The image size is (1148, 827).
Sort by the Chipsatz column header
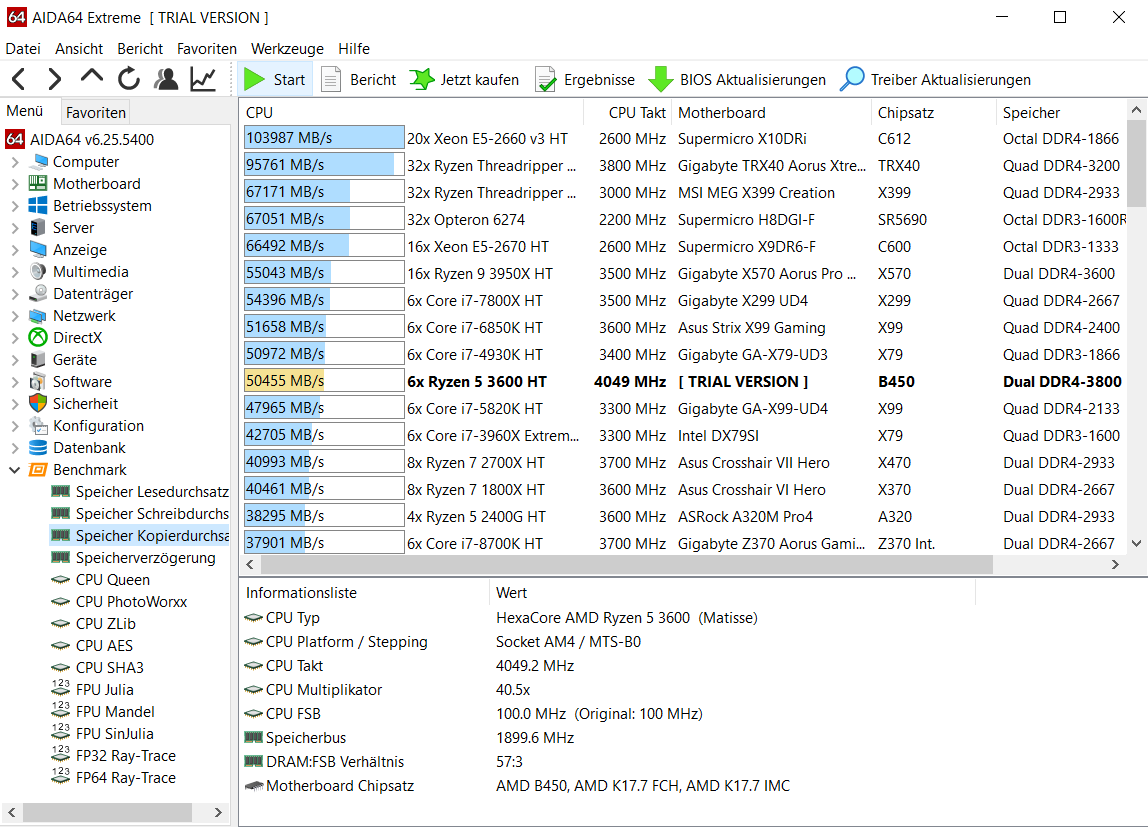pos(934,113)
